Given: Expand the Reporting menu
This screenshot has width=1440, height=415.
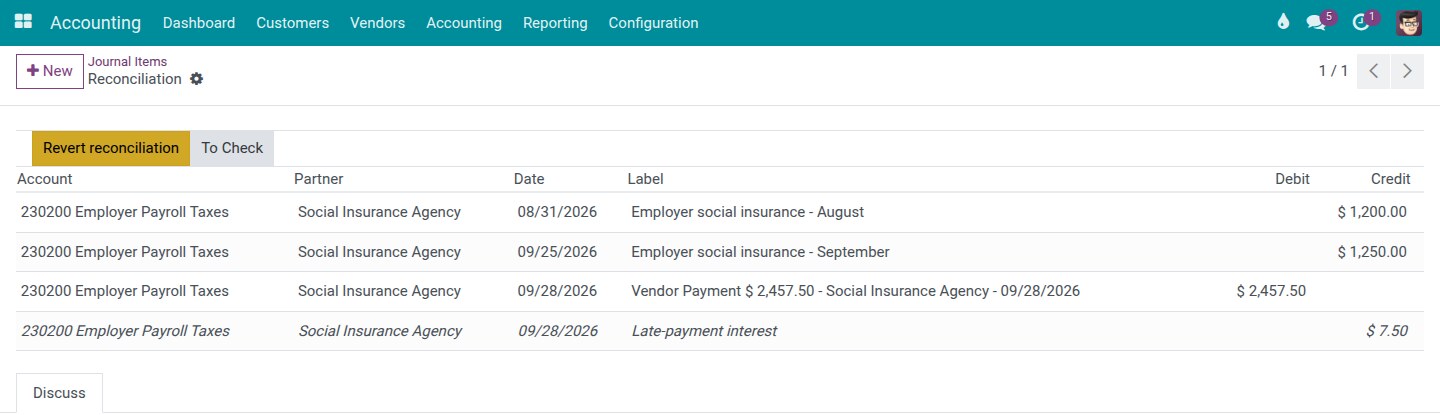Looking at the screenshot, I should [555, 22].
